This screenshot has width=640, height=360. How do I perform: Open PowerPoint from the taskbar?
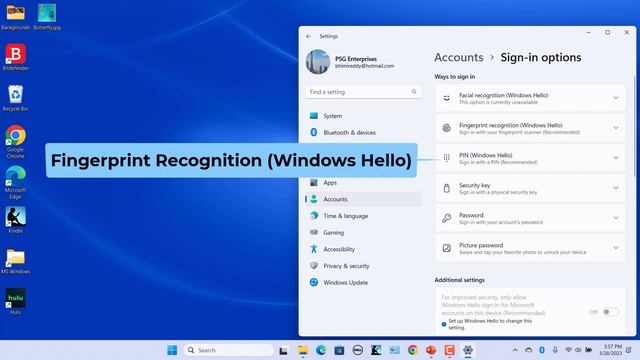pos(431,350)
